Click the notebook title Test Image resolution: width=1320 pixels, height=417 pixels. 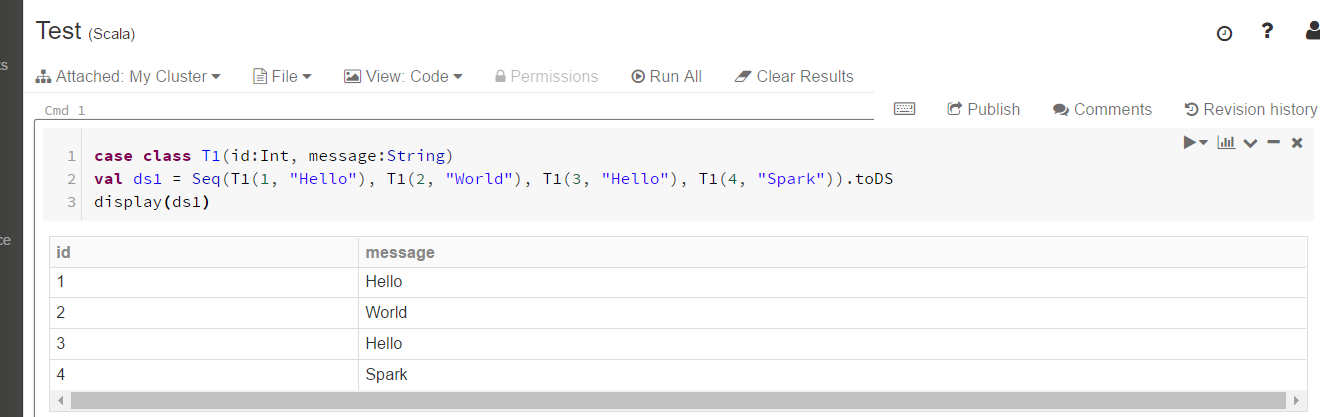[x=59, y=31]
